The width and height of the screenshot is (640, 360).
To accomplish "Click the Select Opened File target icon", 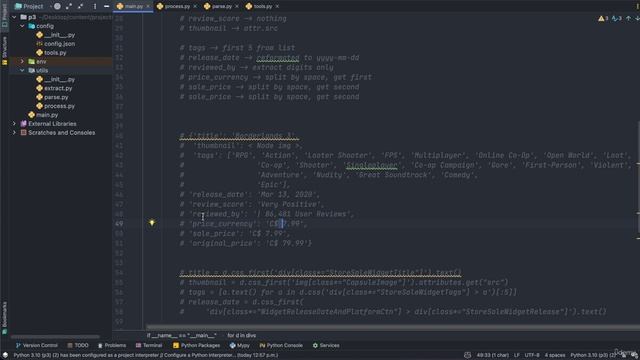I will click(x=57, y=6).
